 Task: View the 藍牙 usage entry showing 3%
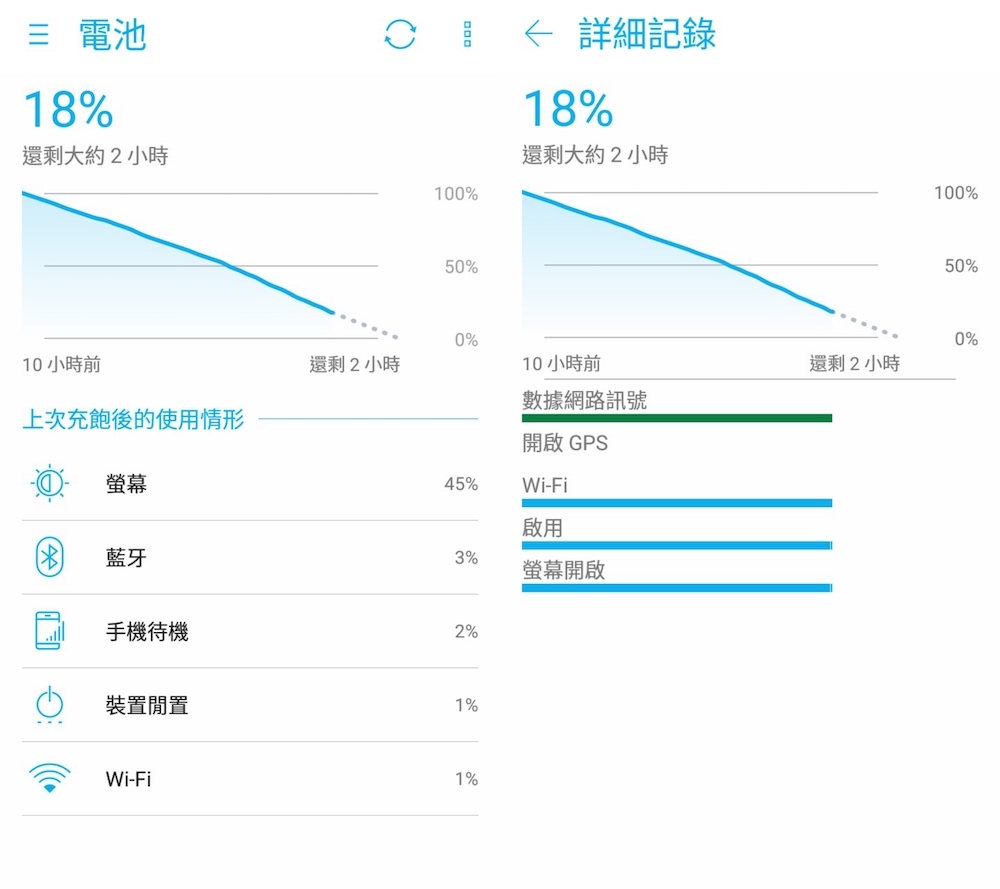click(250, 558)
